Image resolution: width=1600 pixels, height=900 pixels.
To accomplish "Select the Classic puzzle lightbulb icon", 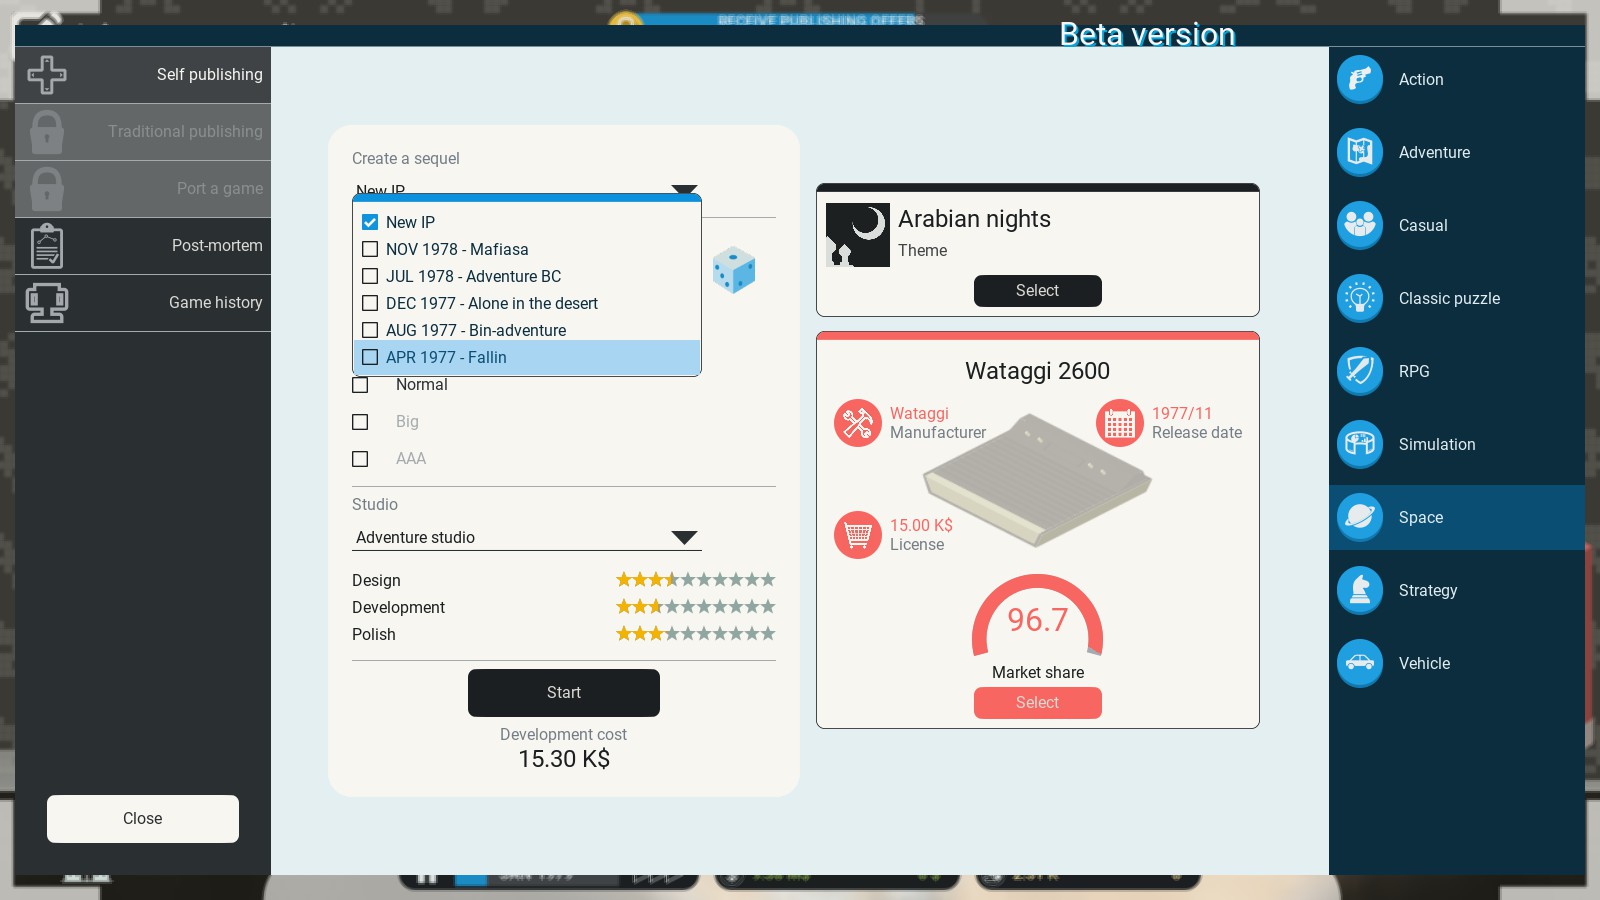I will pos(1360,299).
